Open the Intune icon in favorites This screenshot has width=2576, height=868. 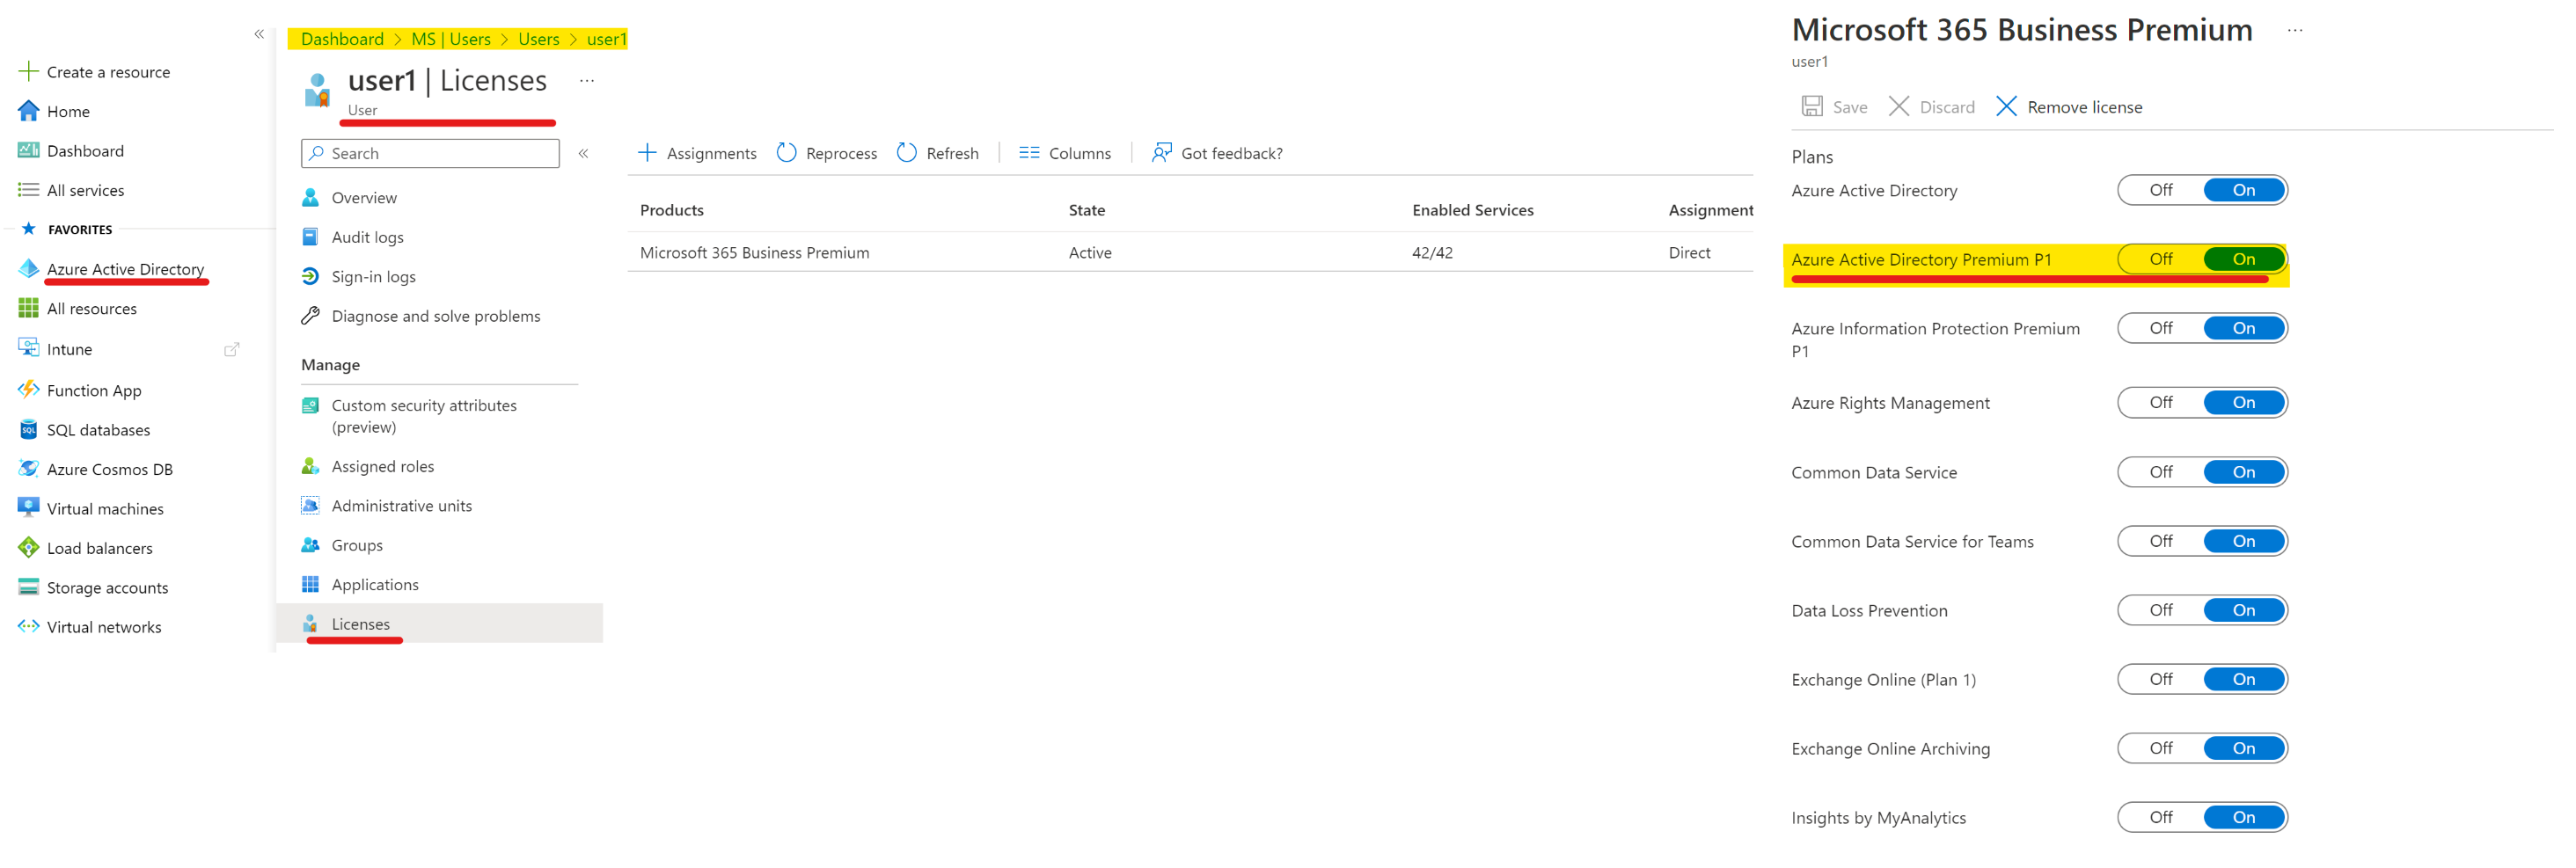(x=28, y=348)
